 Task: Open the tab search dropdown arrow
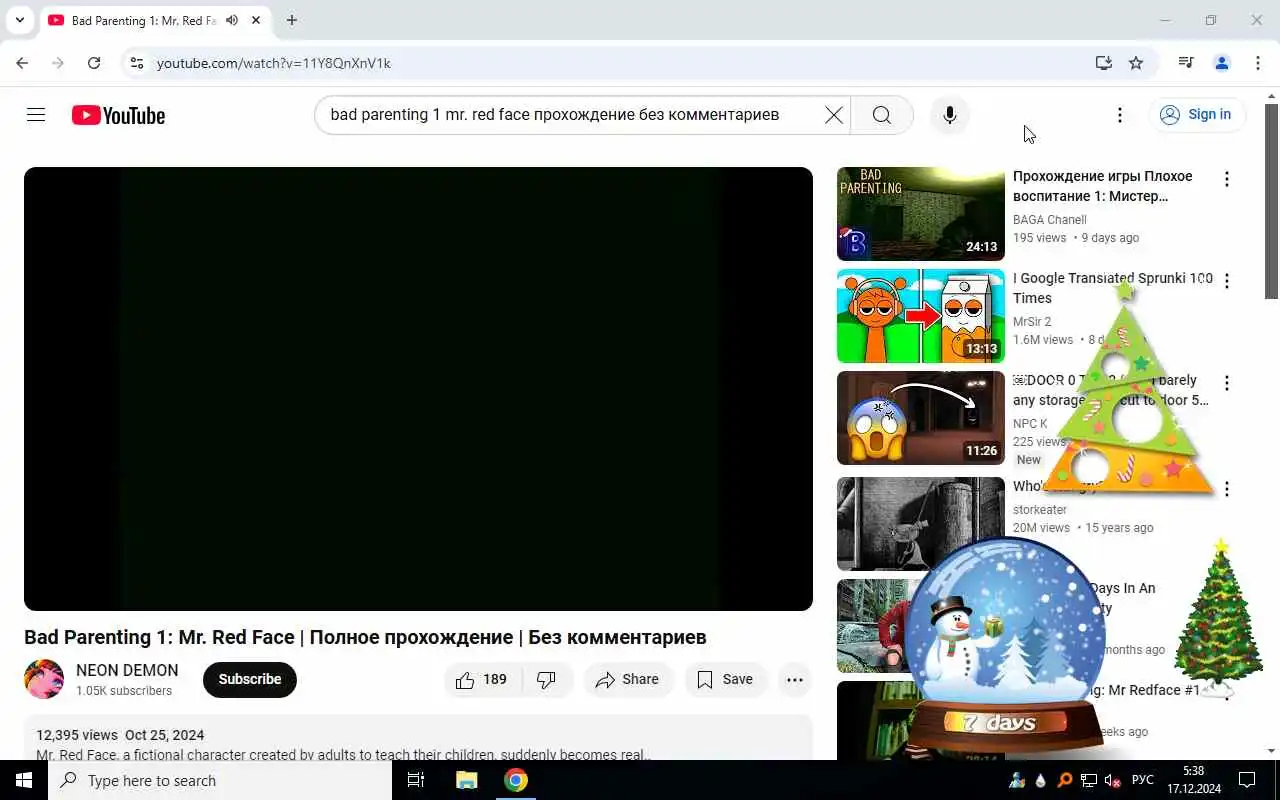point(19,20)
